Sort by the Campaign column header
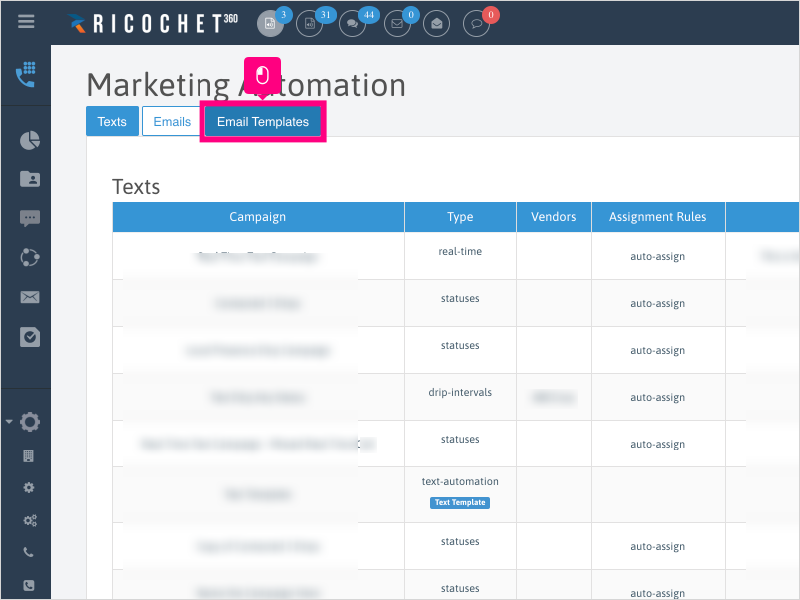Viewport: 800px width, 600px height. point(258,217)
